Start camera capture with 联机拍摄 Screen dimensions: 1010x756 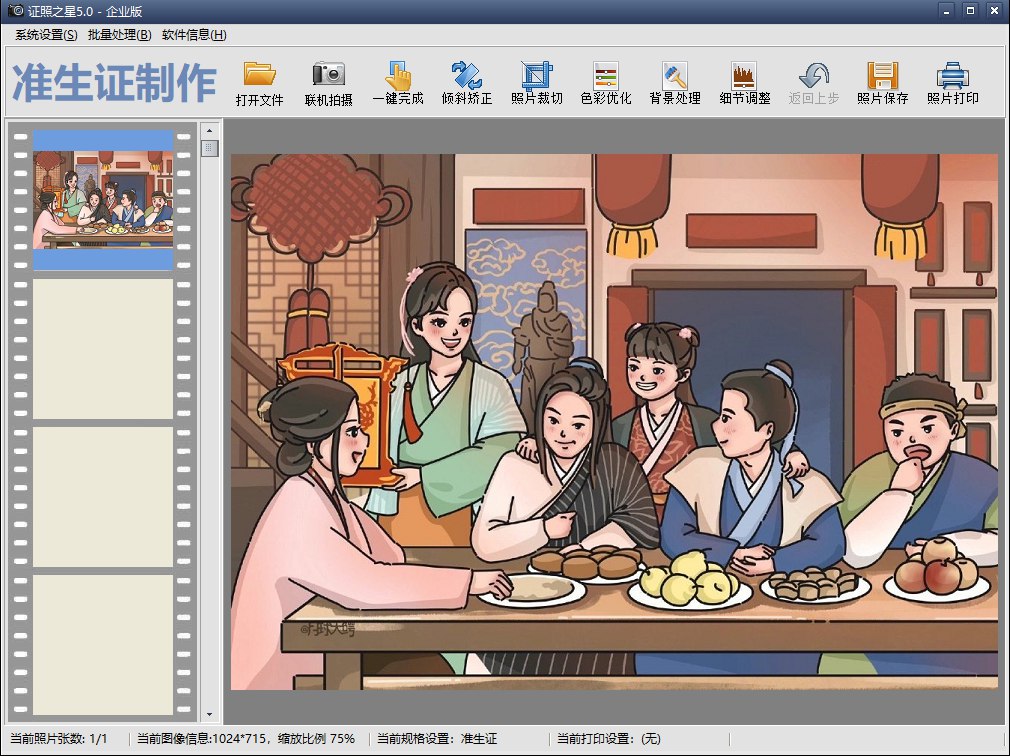coord(328,75)
